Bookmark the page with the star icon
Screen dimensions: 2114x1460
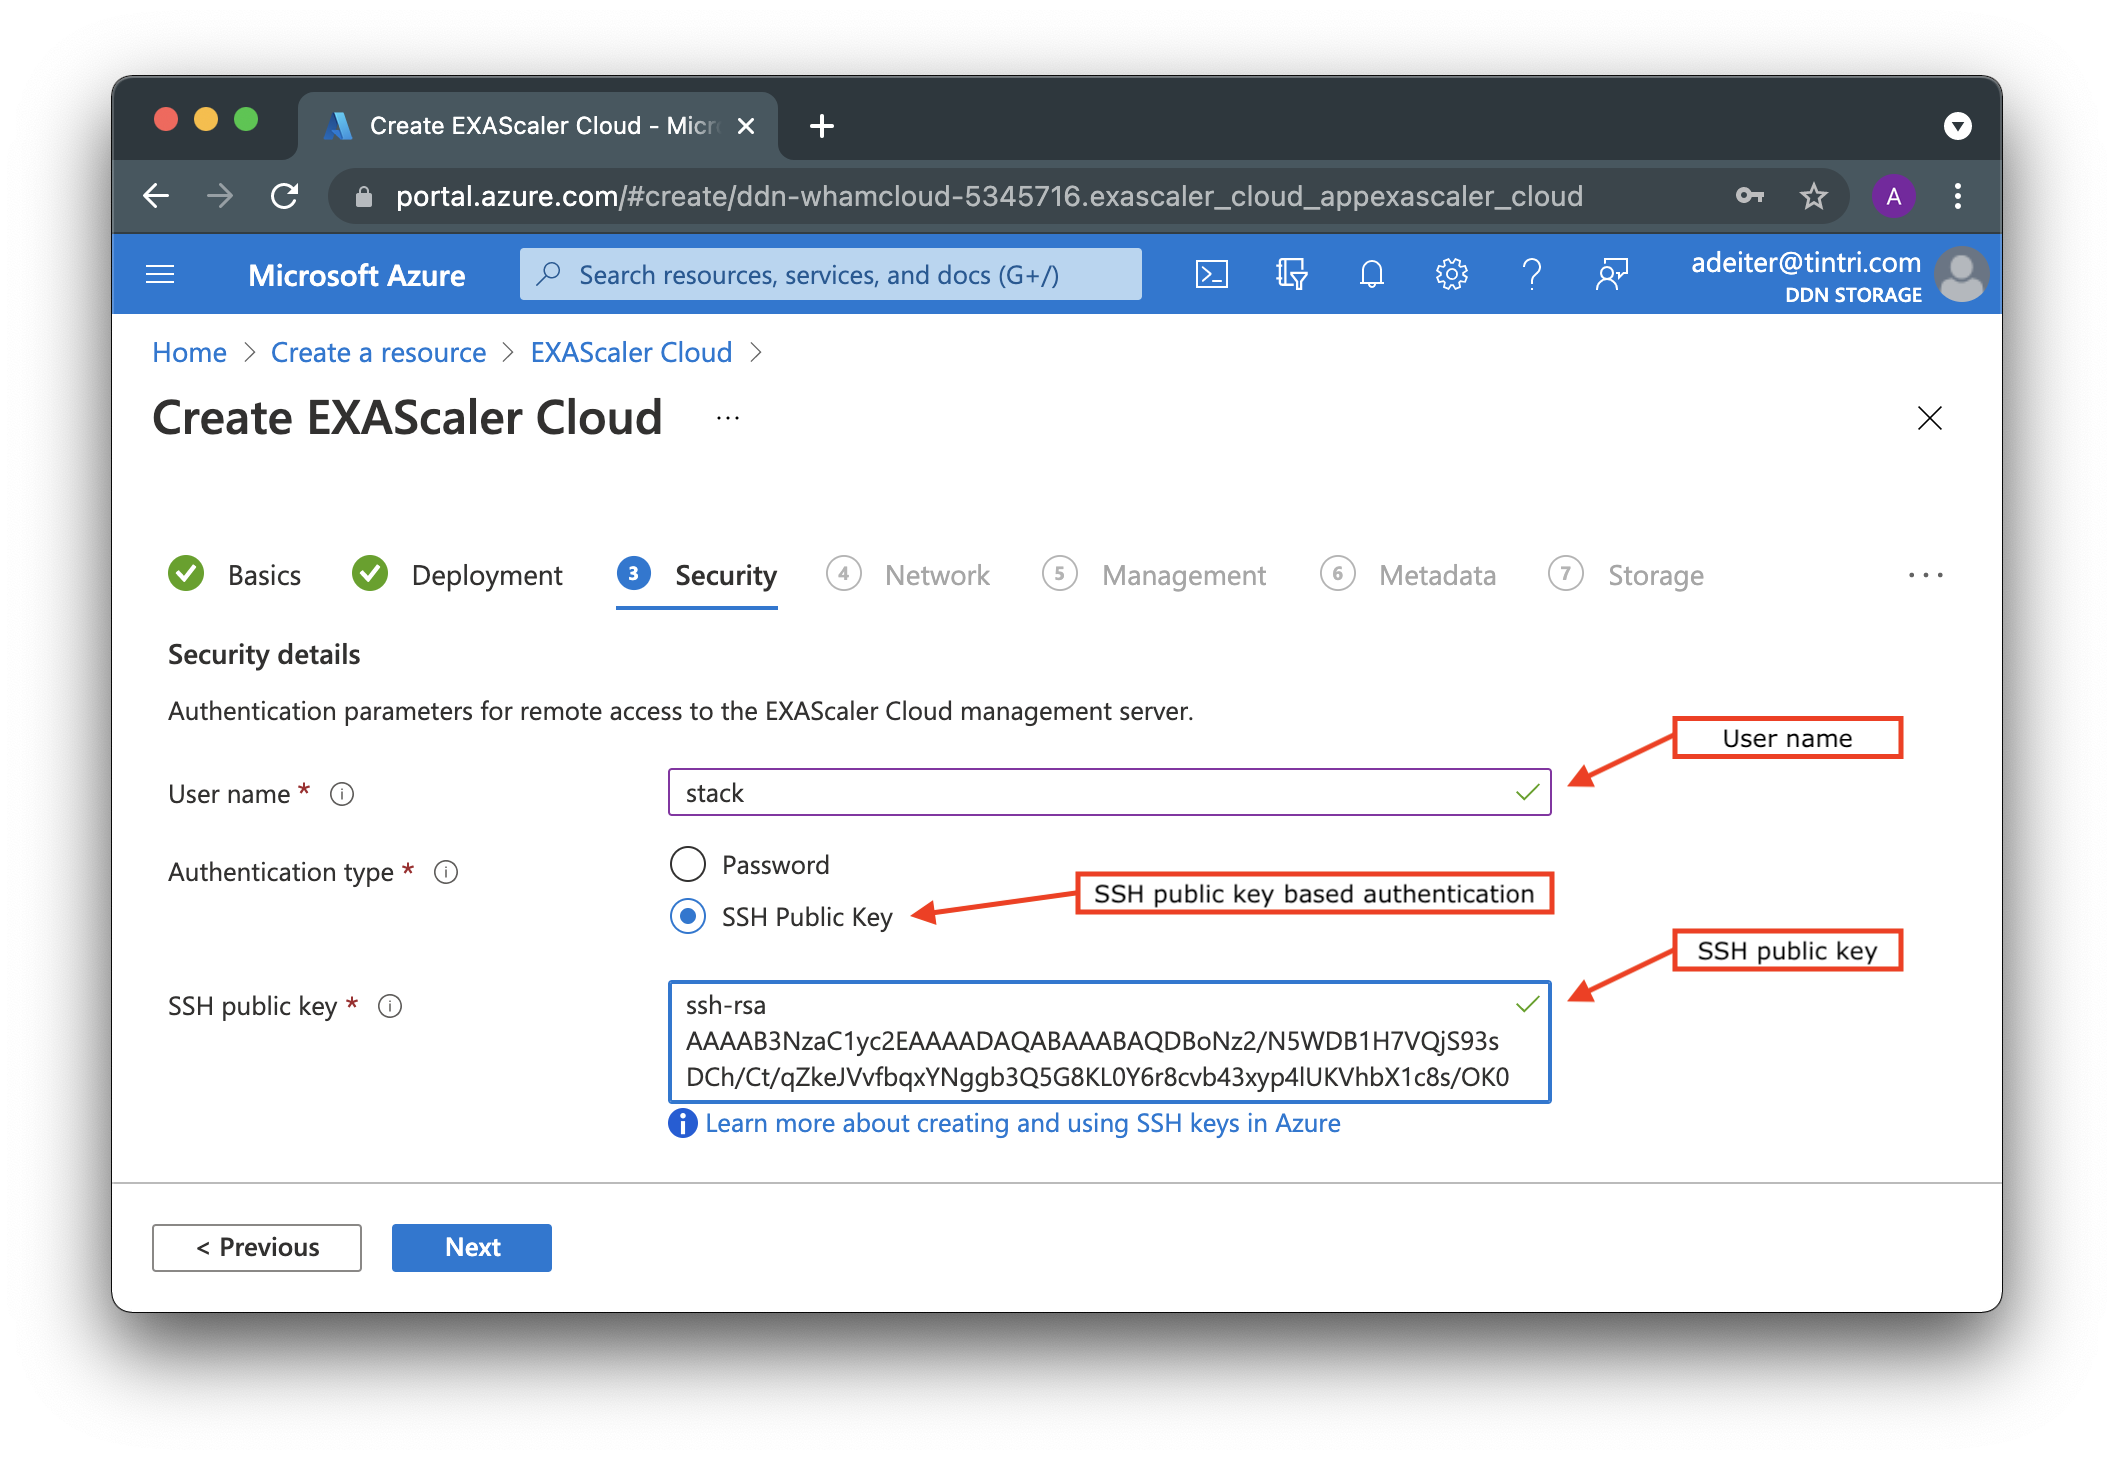(1813, 196)
